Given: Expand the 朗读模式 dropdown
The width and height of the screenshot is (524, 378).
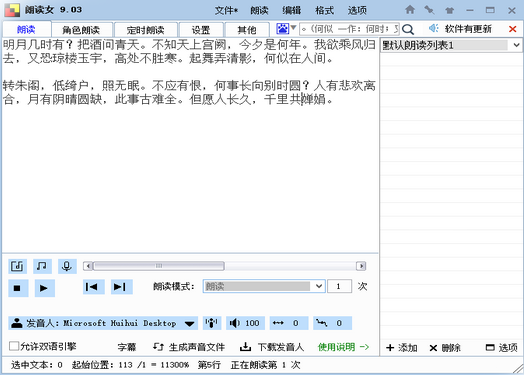Looking at the screenshot, I should coord(319,286).
